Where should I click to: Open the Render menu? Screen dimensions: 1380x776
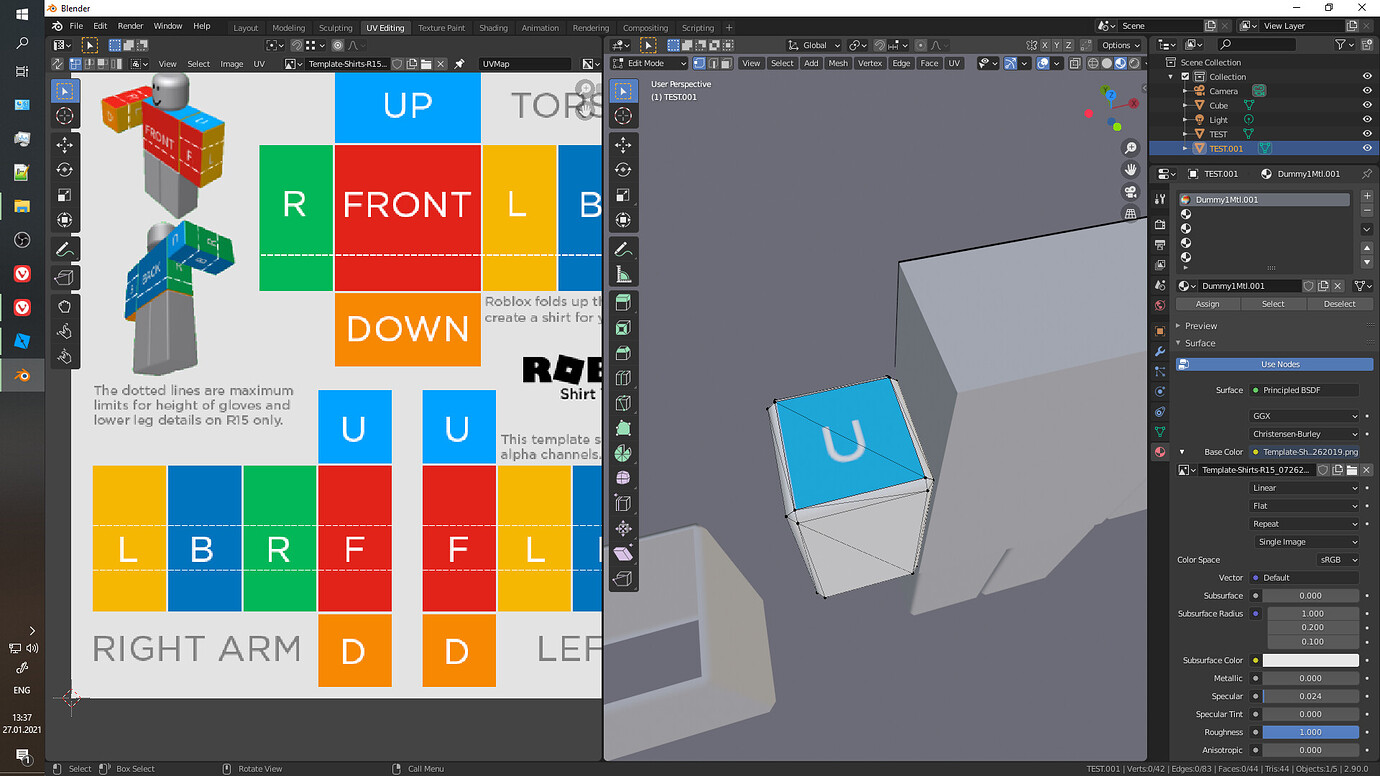(x=130, y=26)
